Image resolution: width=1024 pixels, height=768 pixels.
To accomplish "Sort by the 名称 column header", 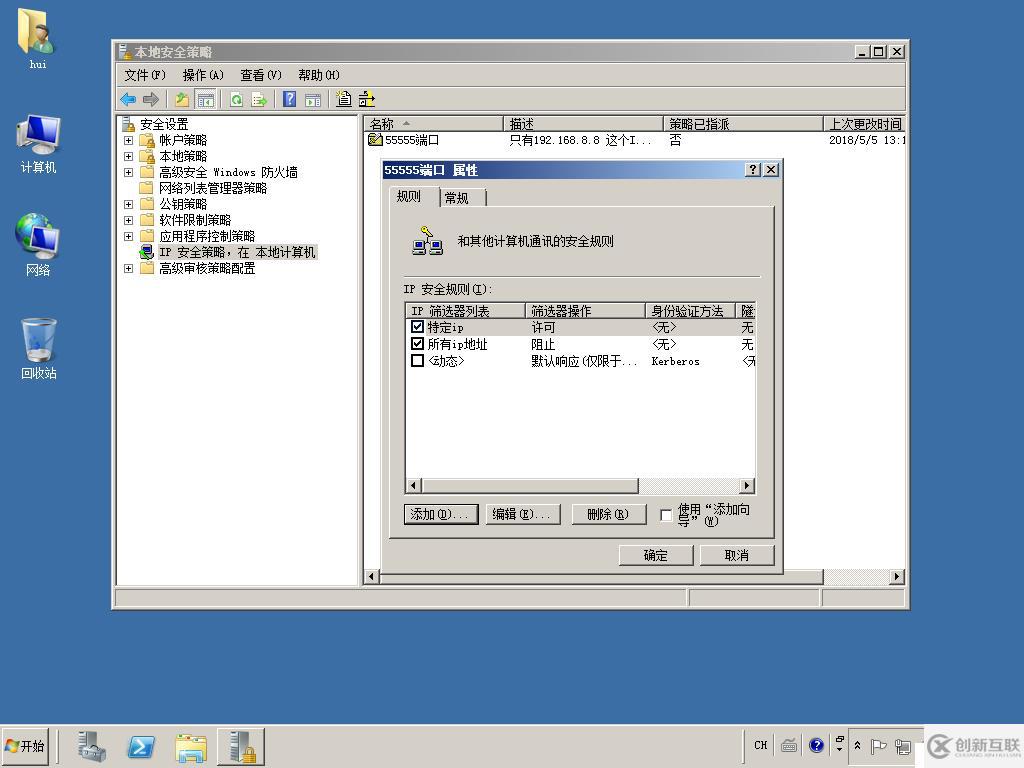I will [434, 123].
